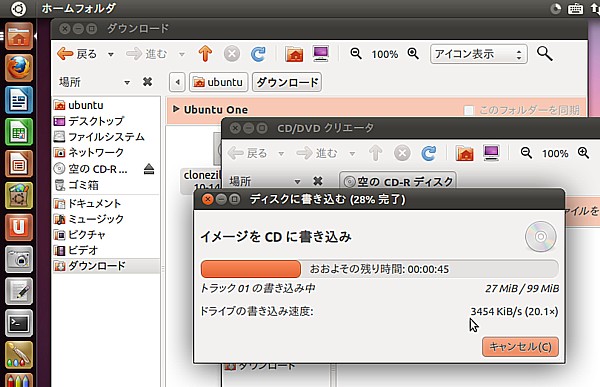Click ubuntu path bar button
The height and width of the screenshot is (387, 600).
pos(218,82)
